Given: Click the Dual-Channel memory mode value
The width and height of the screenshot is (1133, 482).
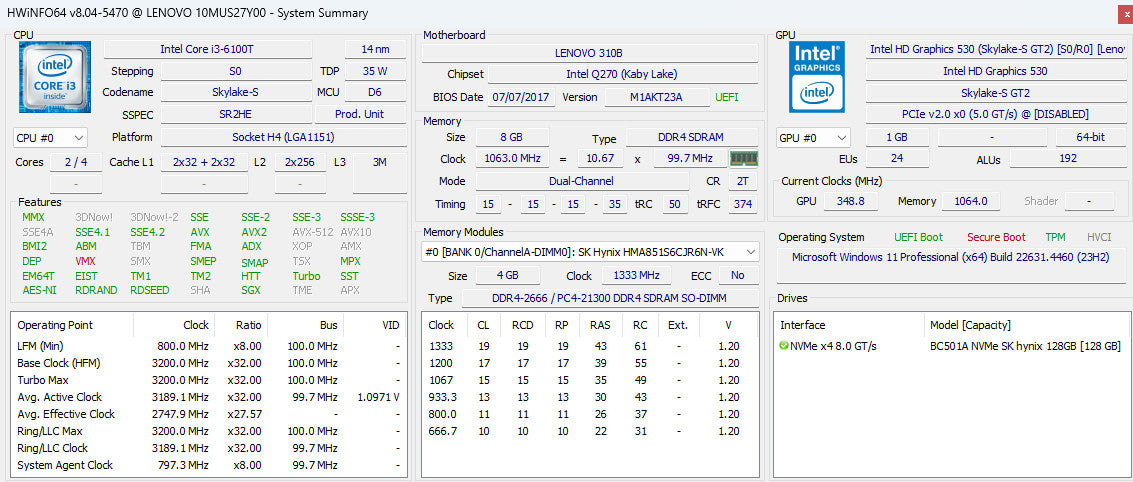Looking at the screenshot, I should [x=582, y=181].
